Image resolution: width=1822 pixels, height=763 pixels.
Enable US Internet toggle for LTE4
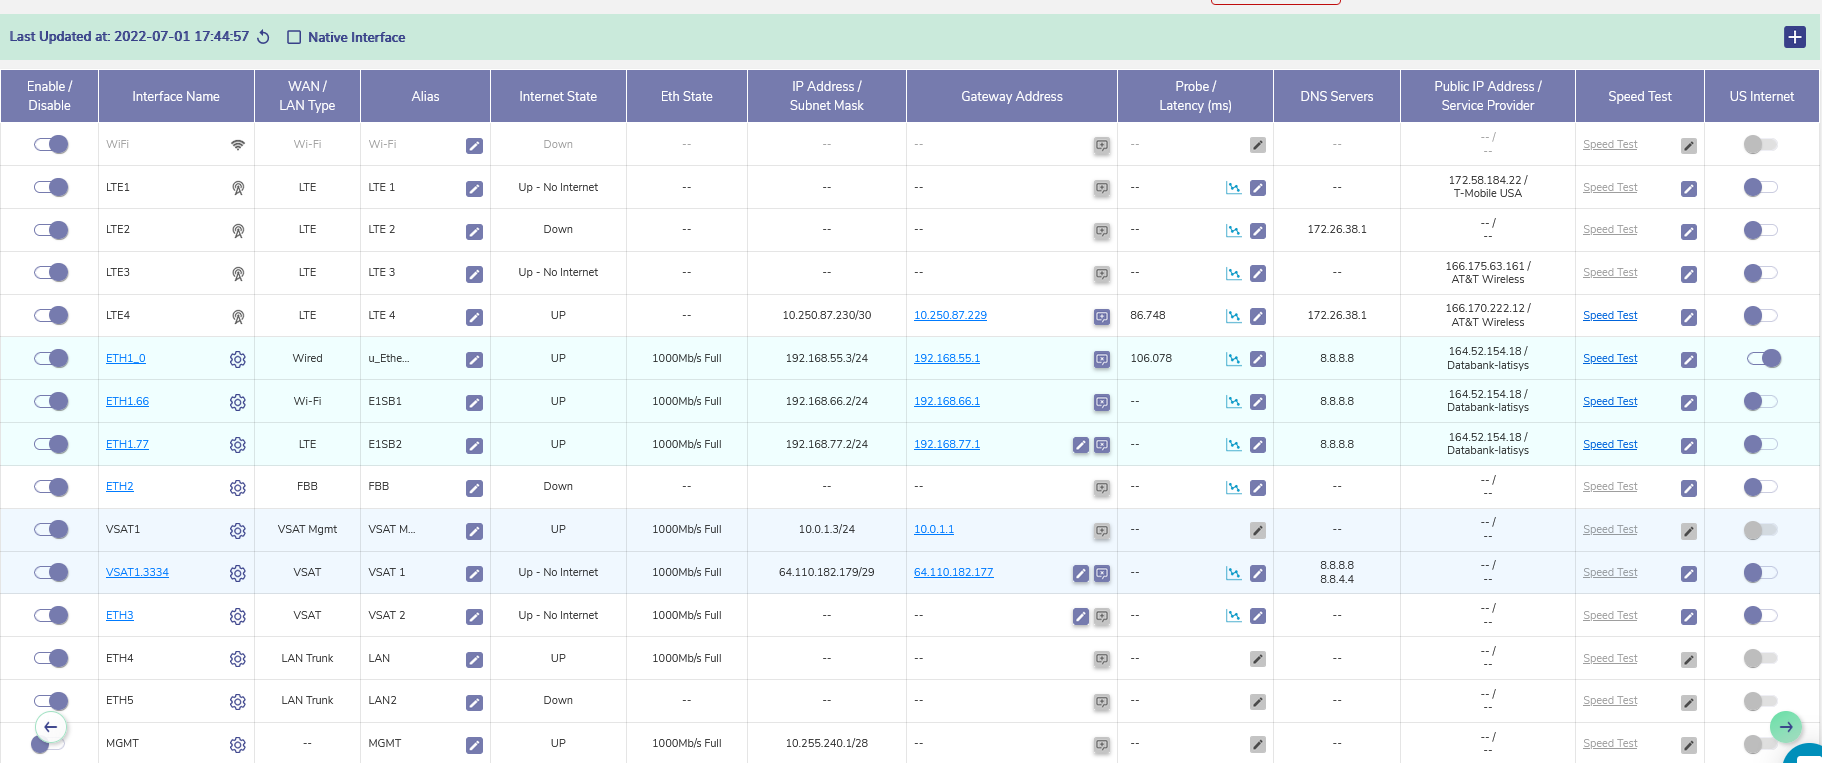pyautogui.click(x=1760, y=316)
